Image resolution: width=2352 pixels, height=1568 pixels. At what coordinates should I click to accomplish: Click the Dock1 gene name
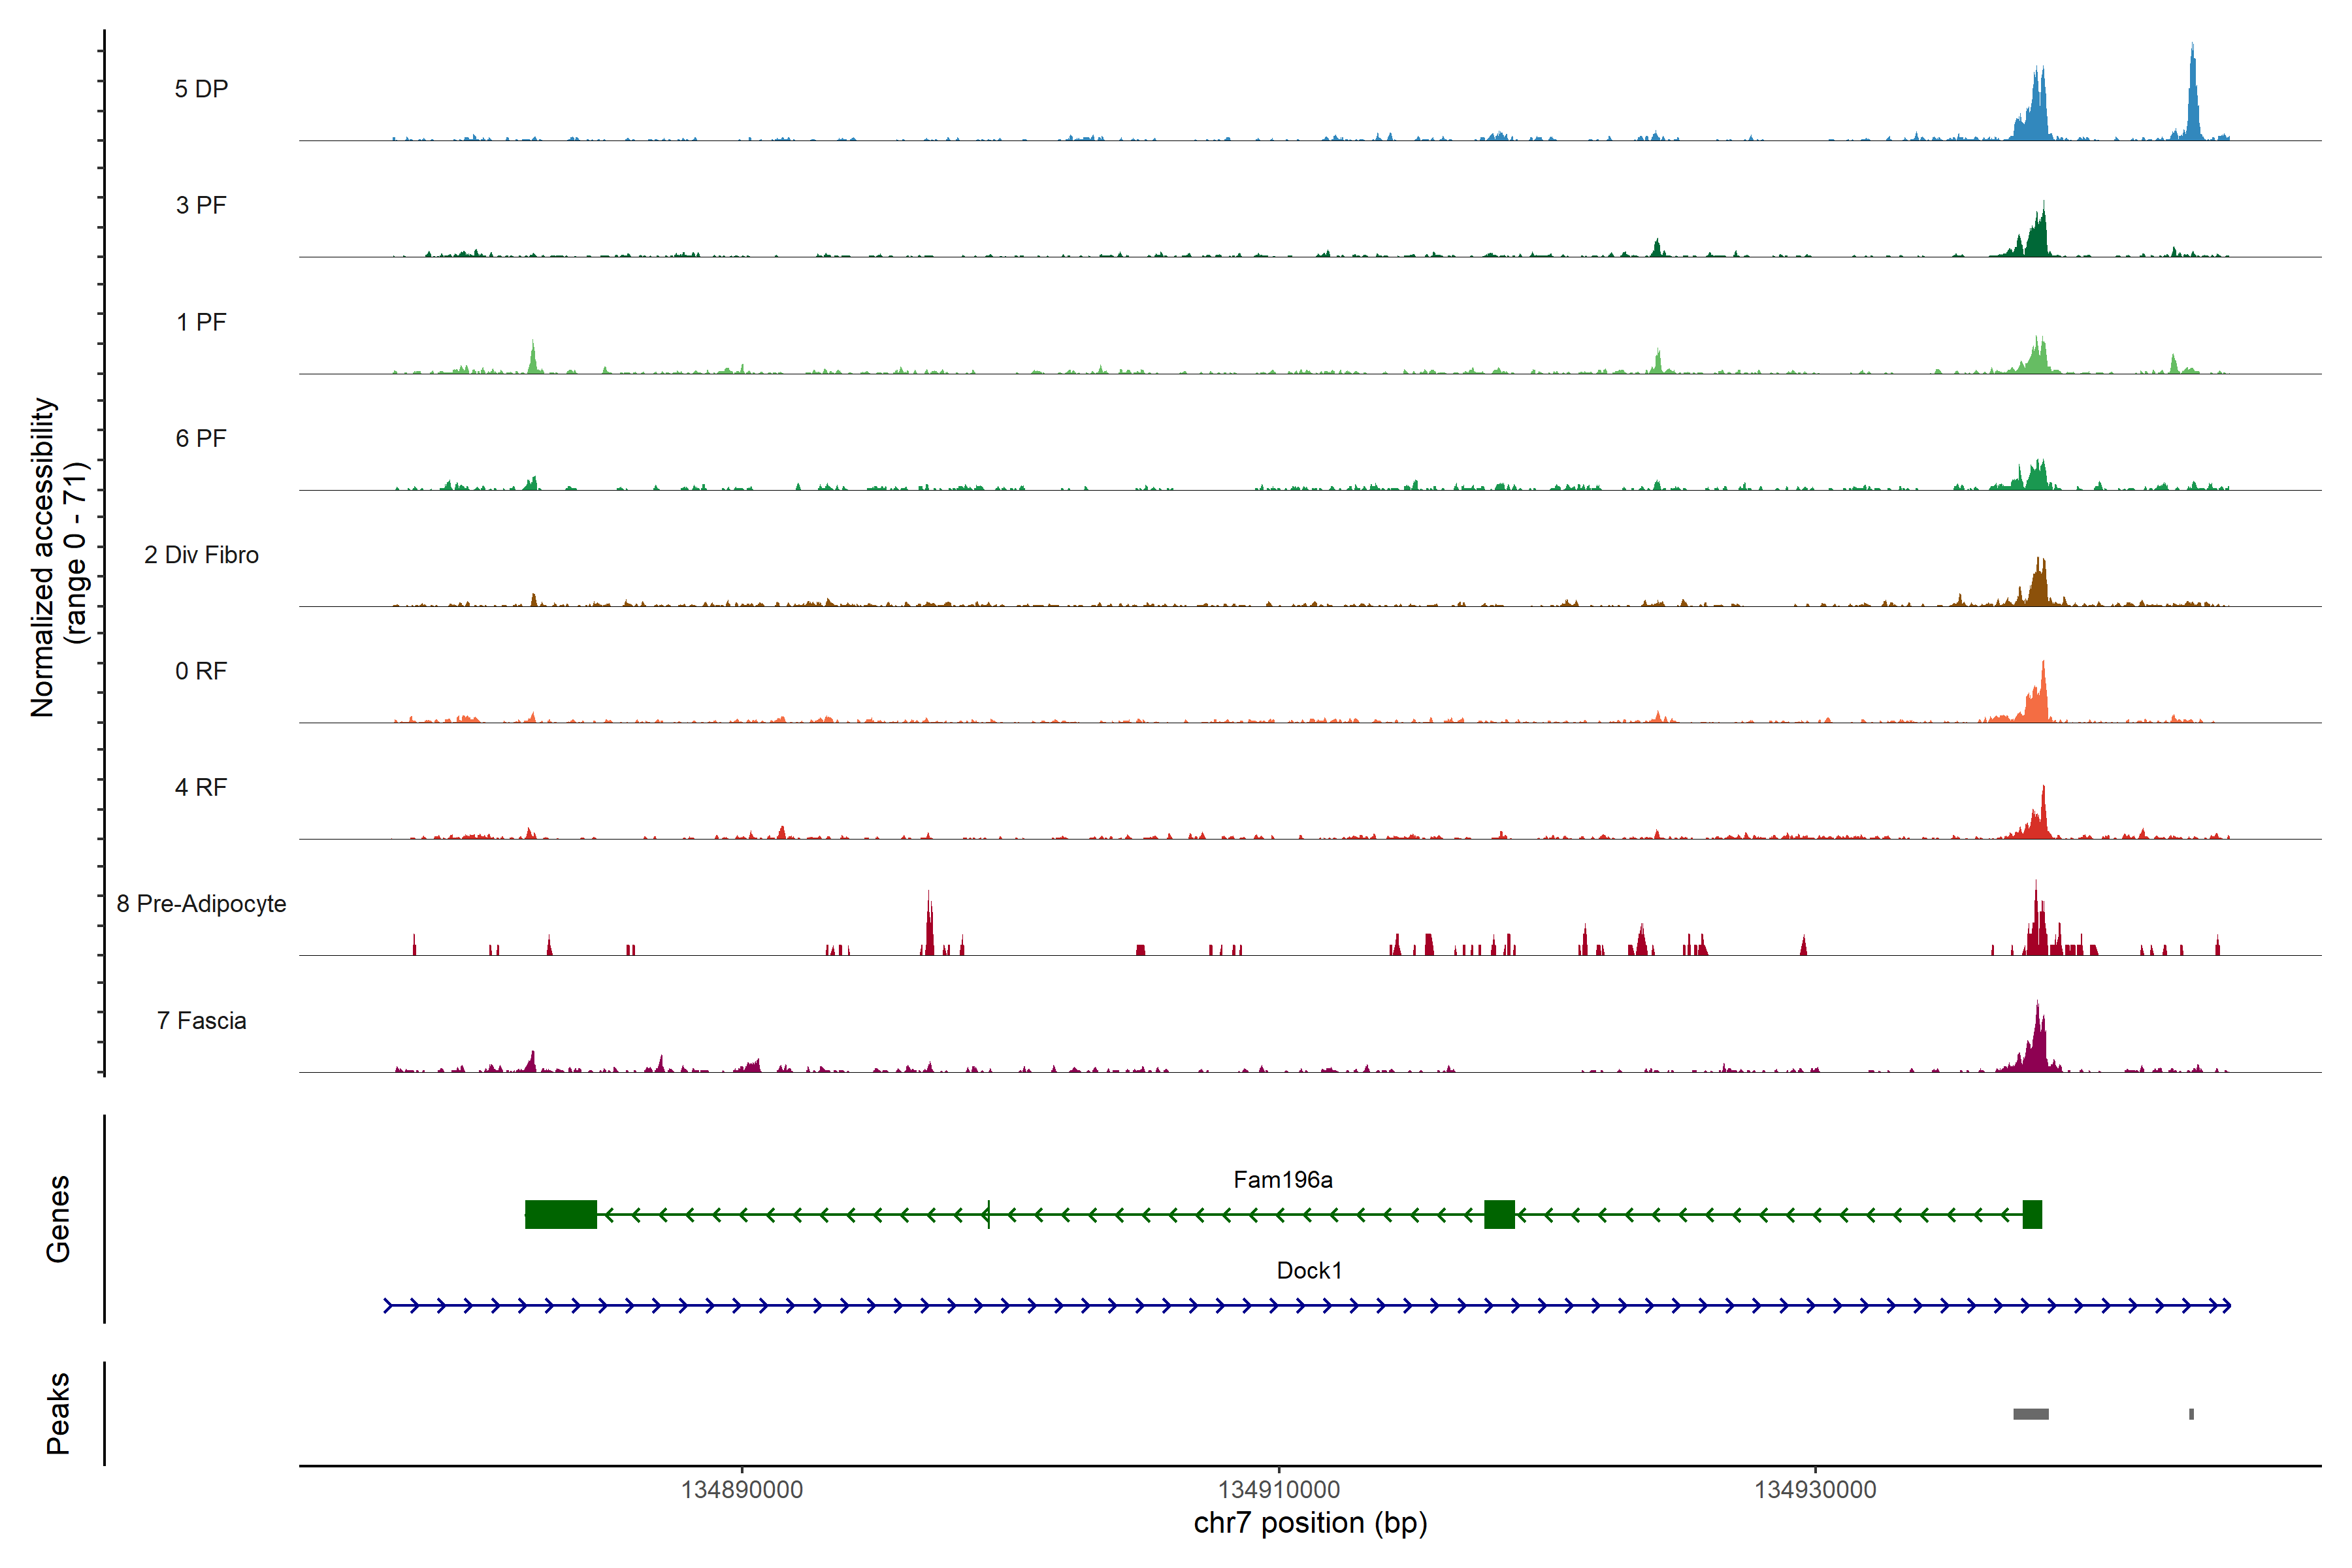1309,1270
